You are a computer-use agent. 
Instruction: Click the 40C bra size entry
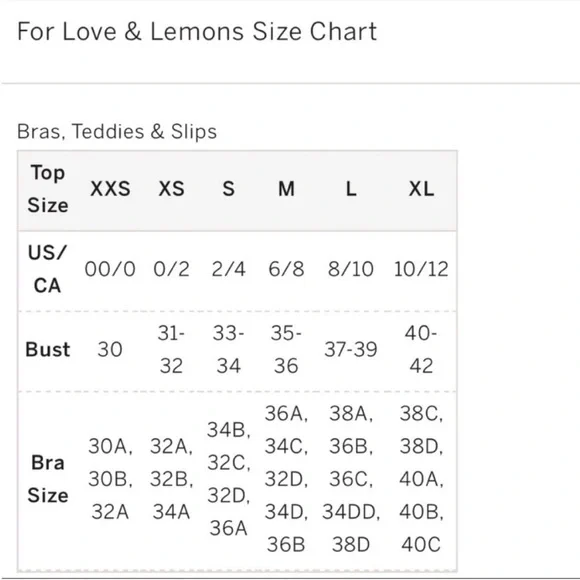tap(421, 545)
